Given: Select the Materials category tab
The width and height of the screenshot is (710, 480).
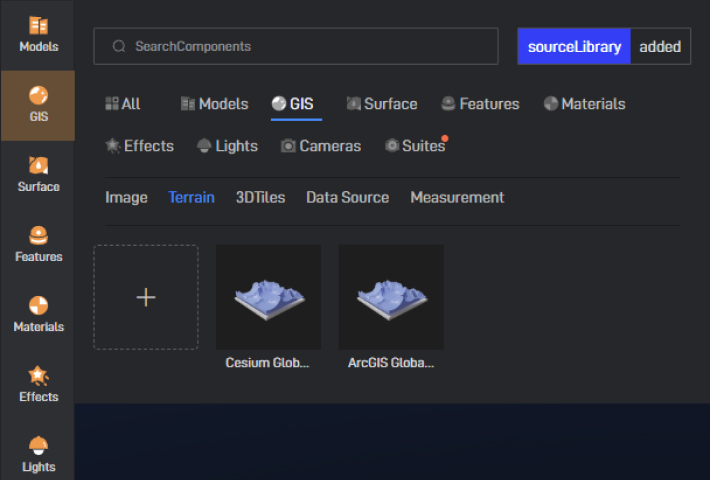Looking at the screenshot, I should (584, 104).
